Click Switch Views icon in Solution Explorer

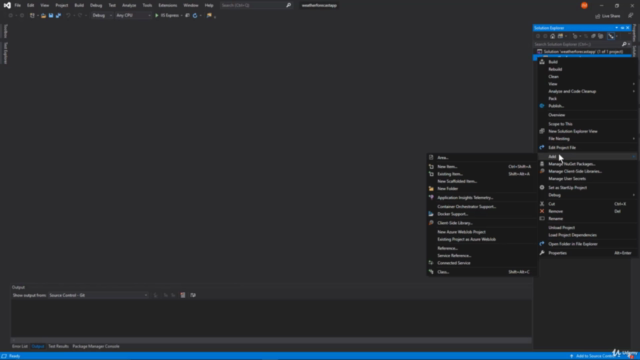[560, 36]
